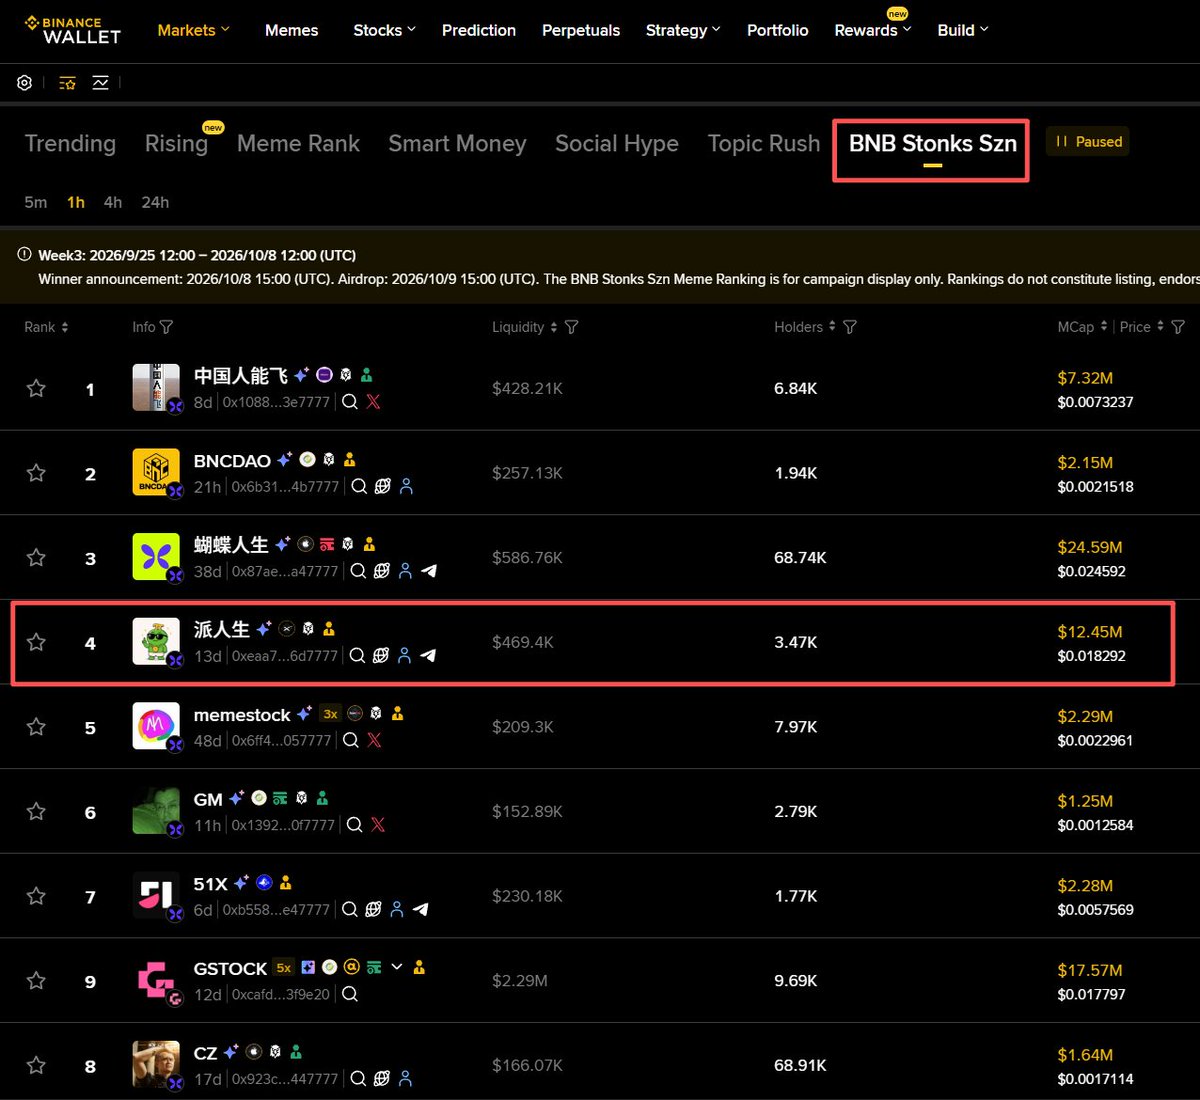Click the X (Twitter) icon for 中国人能飞

(x=373, y=402)
